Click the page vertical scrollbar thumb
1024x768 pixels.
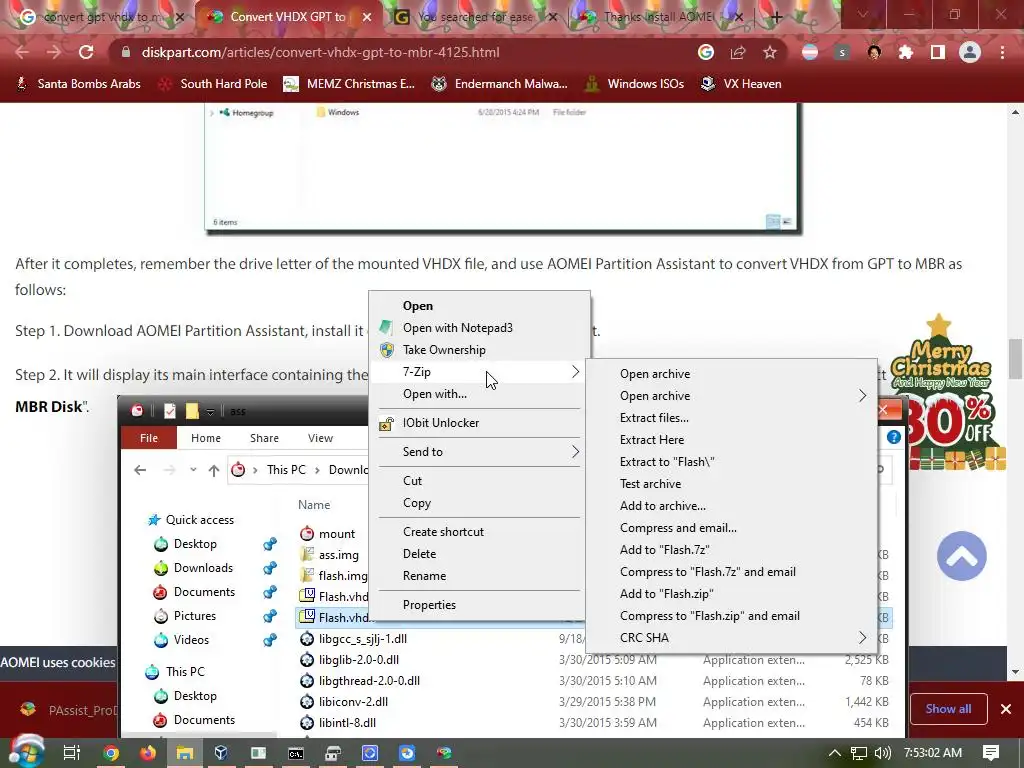[1016, 359]
